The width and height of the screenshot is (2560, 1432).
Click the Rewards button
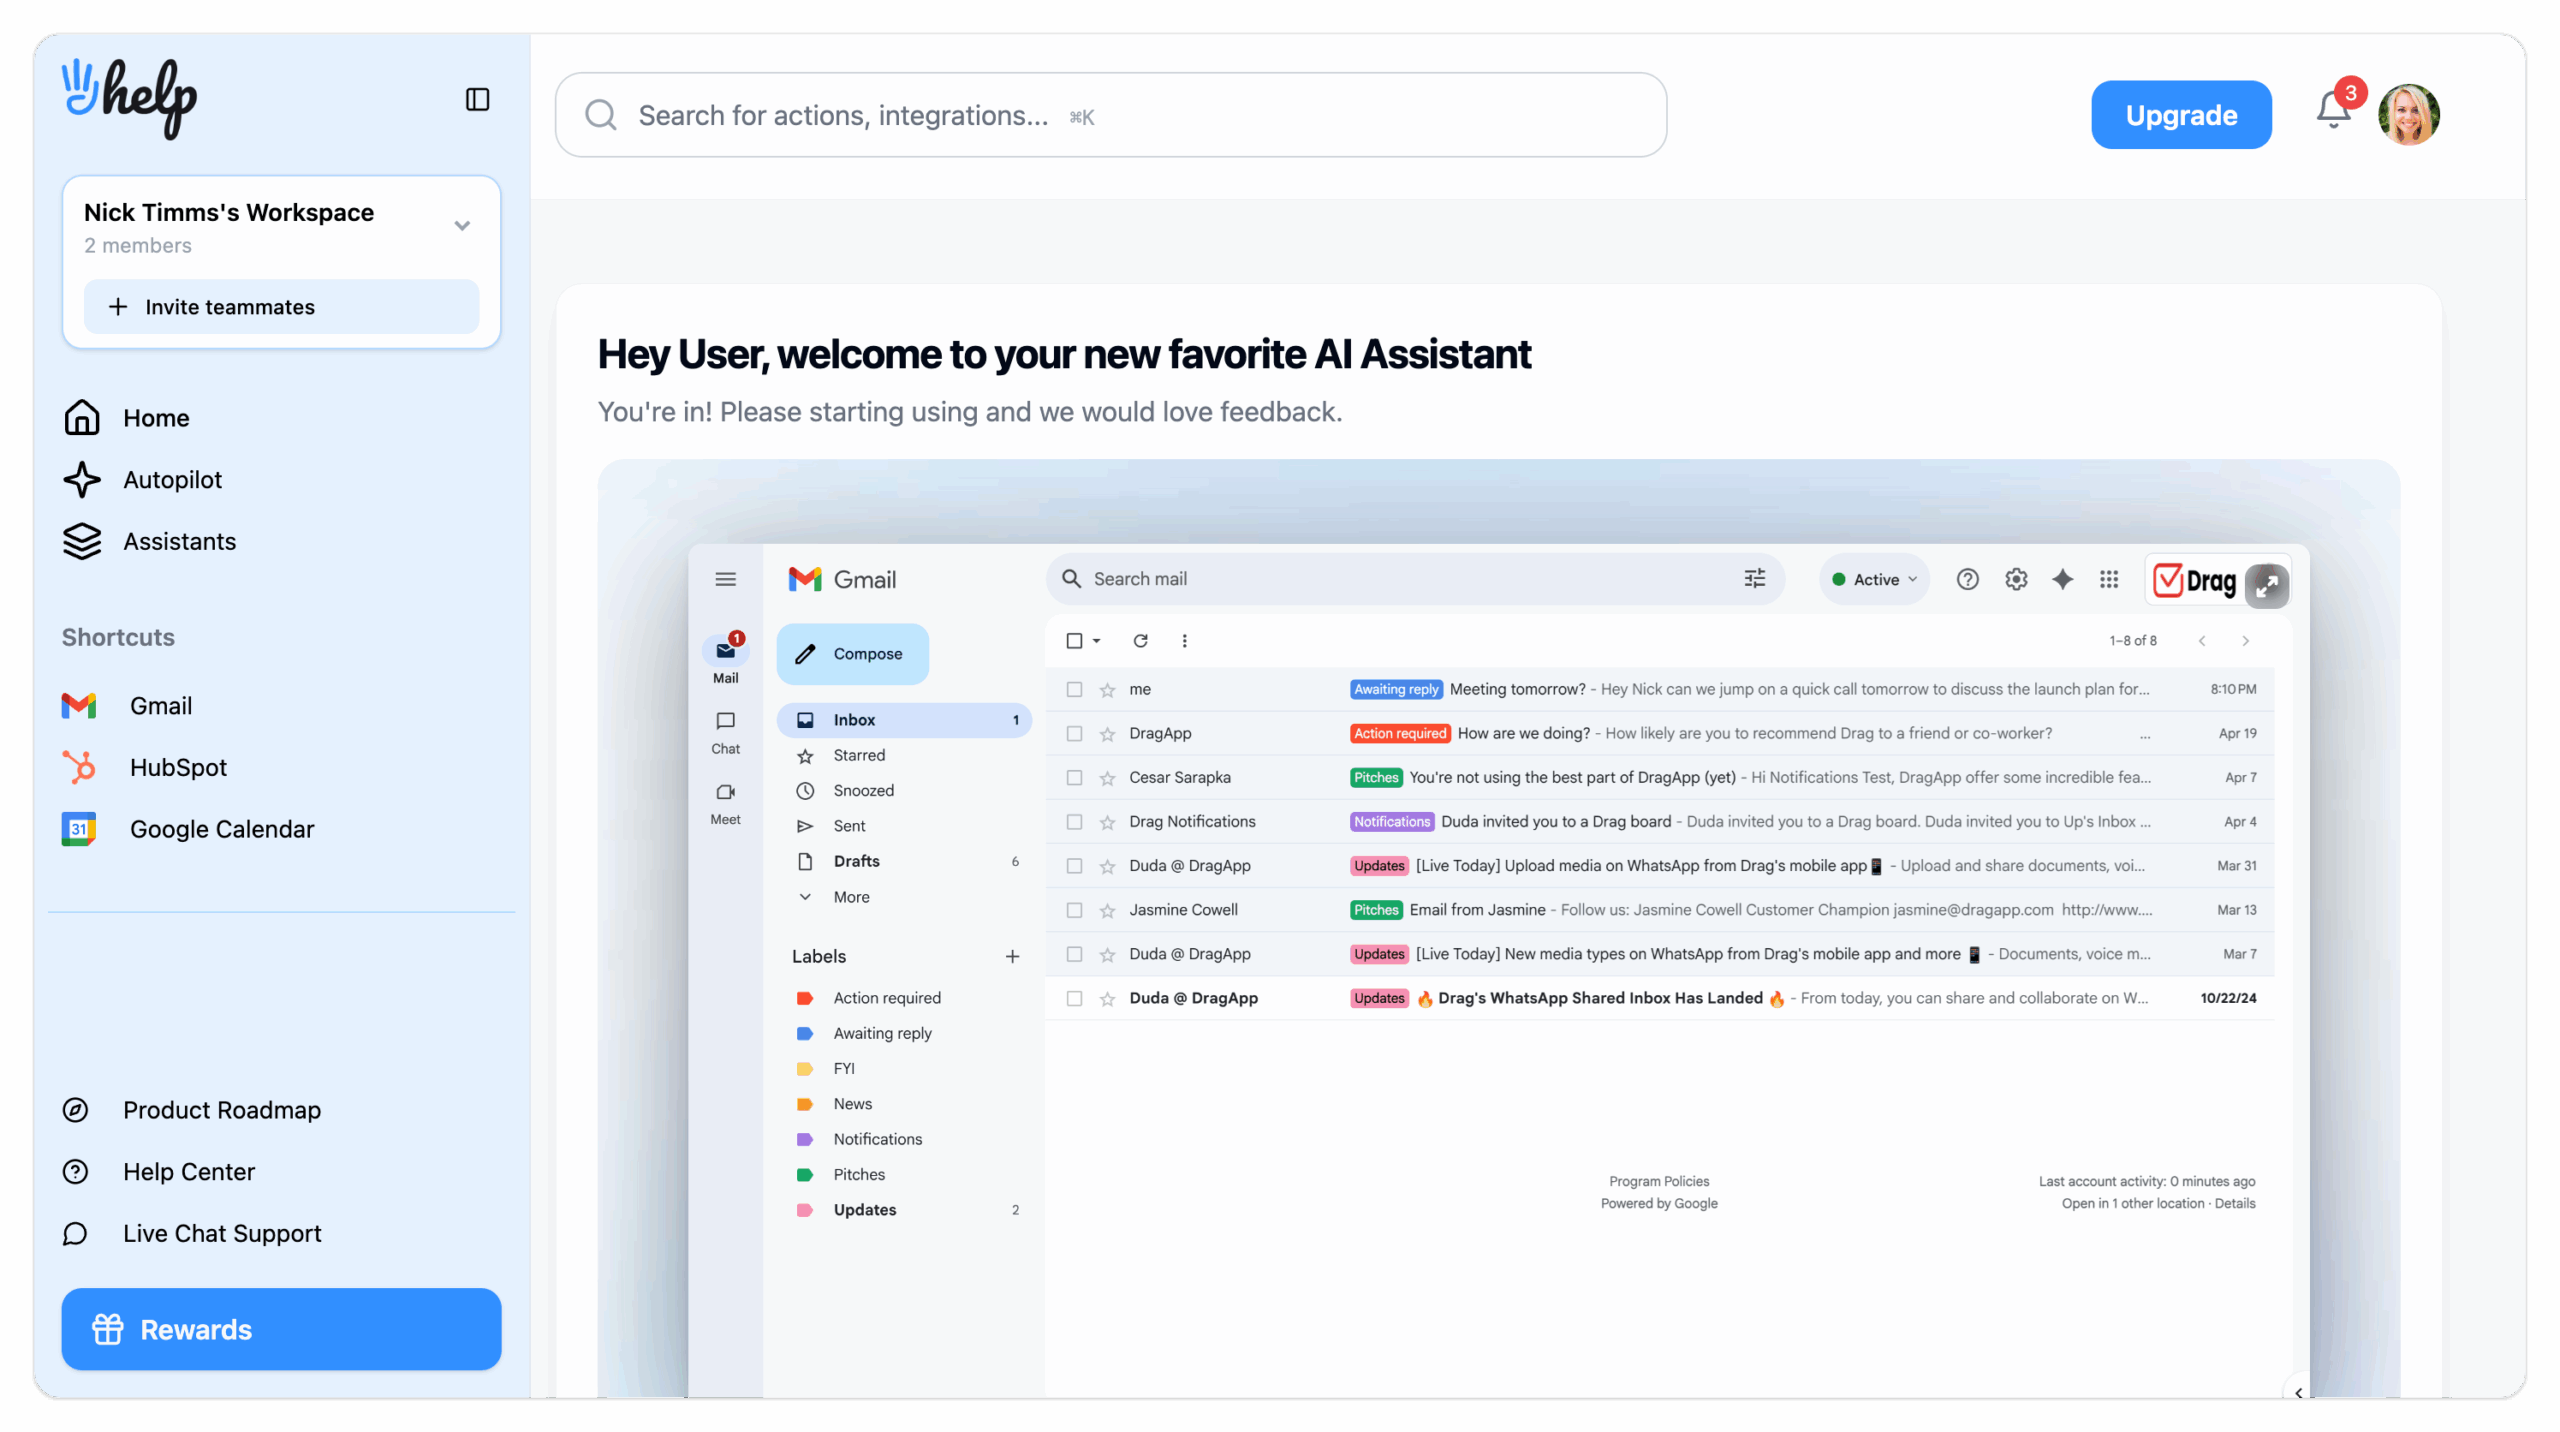click(x=281, y=1329)
